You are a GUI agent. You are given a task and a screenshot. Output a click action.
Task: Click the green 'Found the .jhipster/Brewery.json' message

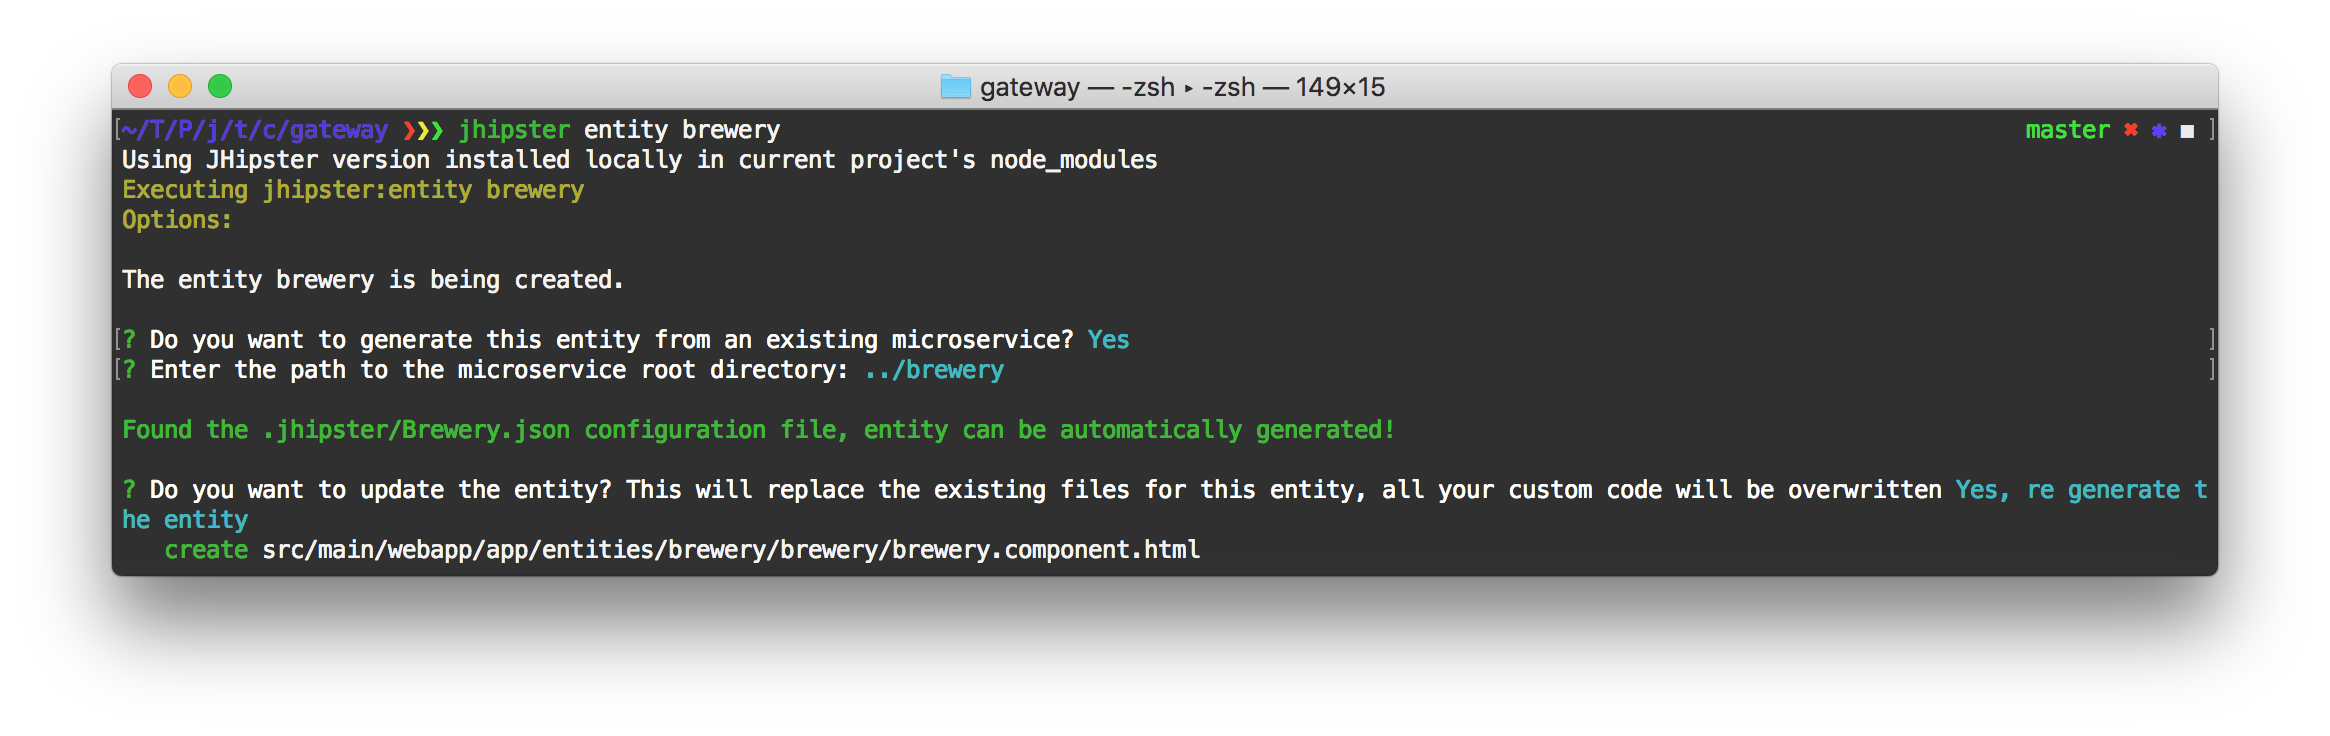(758, 430)
